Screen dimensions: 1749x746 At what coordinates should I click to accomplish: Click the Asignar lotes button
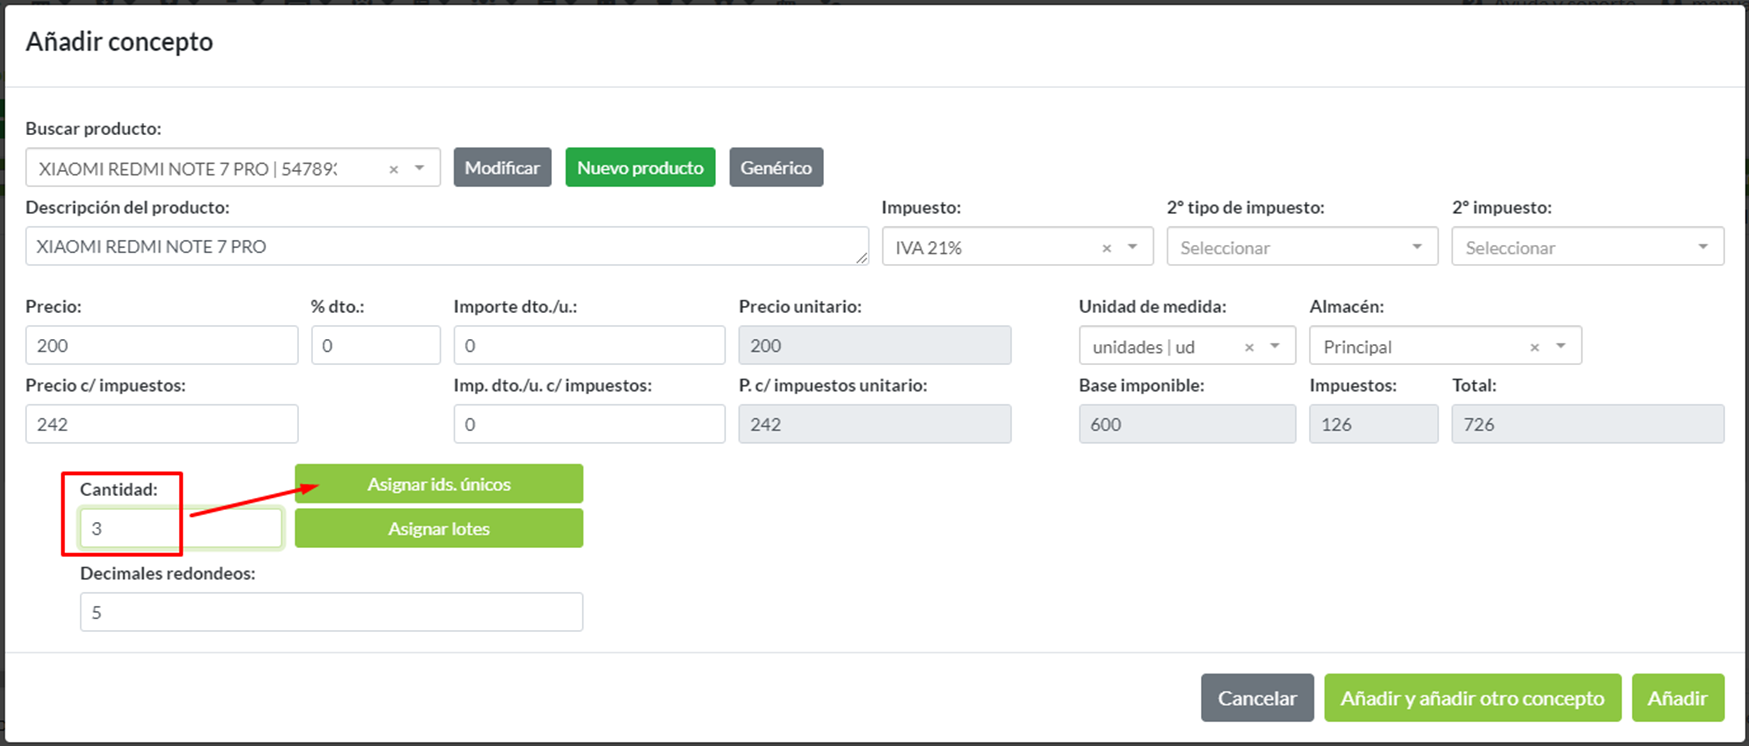pos(439,529)
